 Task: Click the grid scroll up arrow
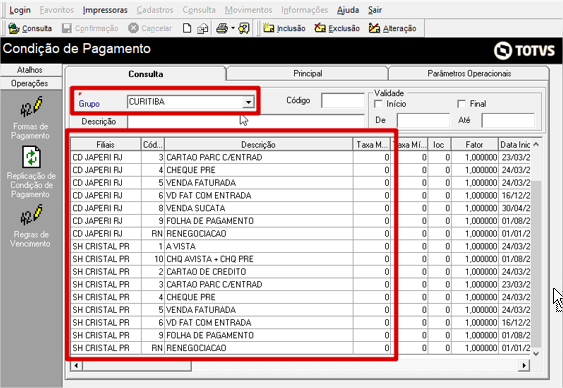(x=536, y=144)
